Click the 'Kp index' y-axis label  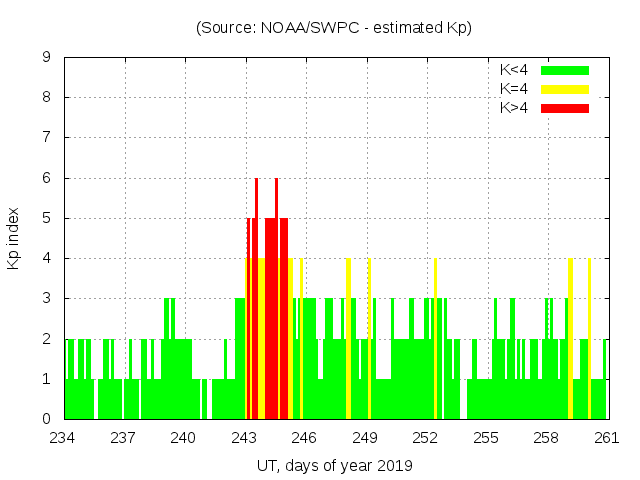pos(14,238)
